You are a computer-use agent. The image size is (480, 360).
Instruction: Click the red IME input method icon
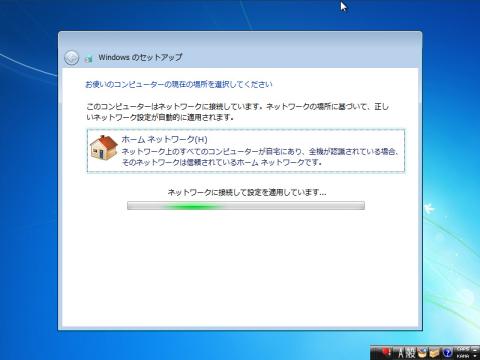(386, 352)
